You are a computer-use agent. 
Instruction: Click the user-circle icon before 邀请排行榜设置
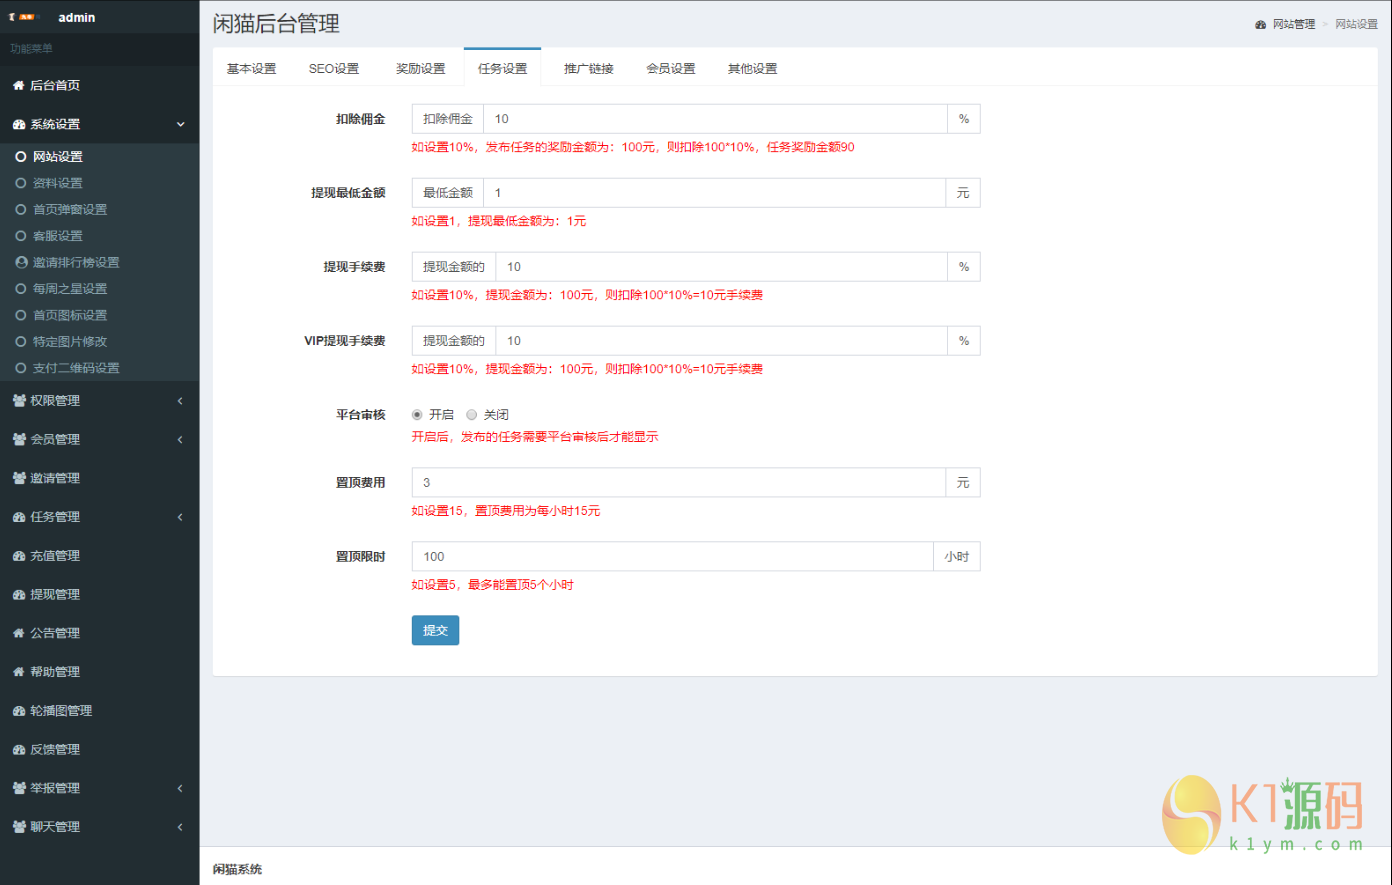pyautogui.click(x=21, y=262)
